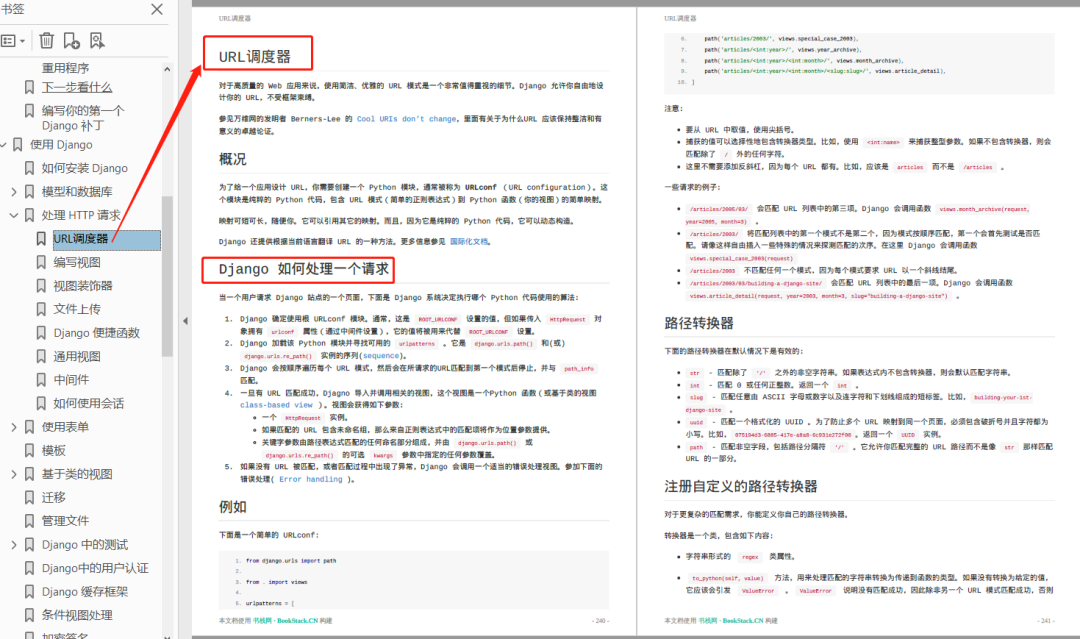Screen dimensions: 1080x639
Task: Click the bookmark panel scrollbar thumb
Action: click(x=167, y=276)
